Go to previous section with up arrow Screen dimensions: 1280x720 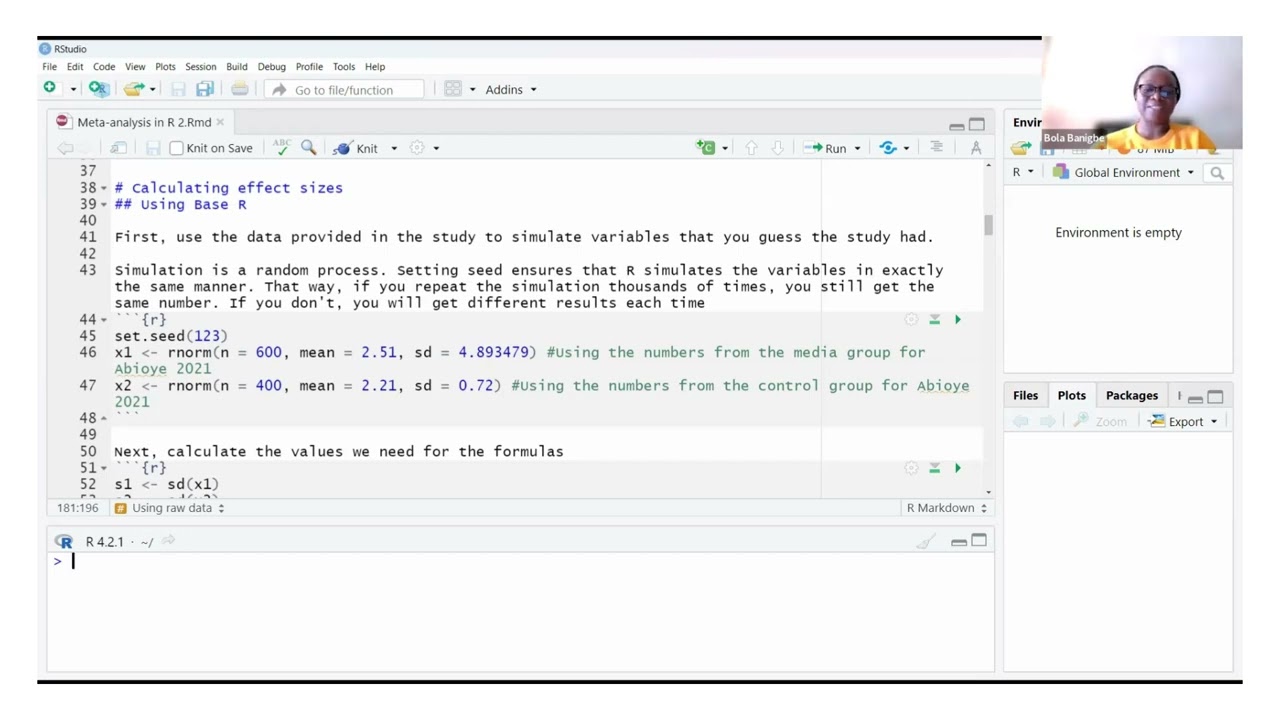751,148
